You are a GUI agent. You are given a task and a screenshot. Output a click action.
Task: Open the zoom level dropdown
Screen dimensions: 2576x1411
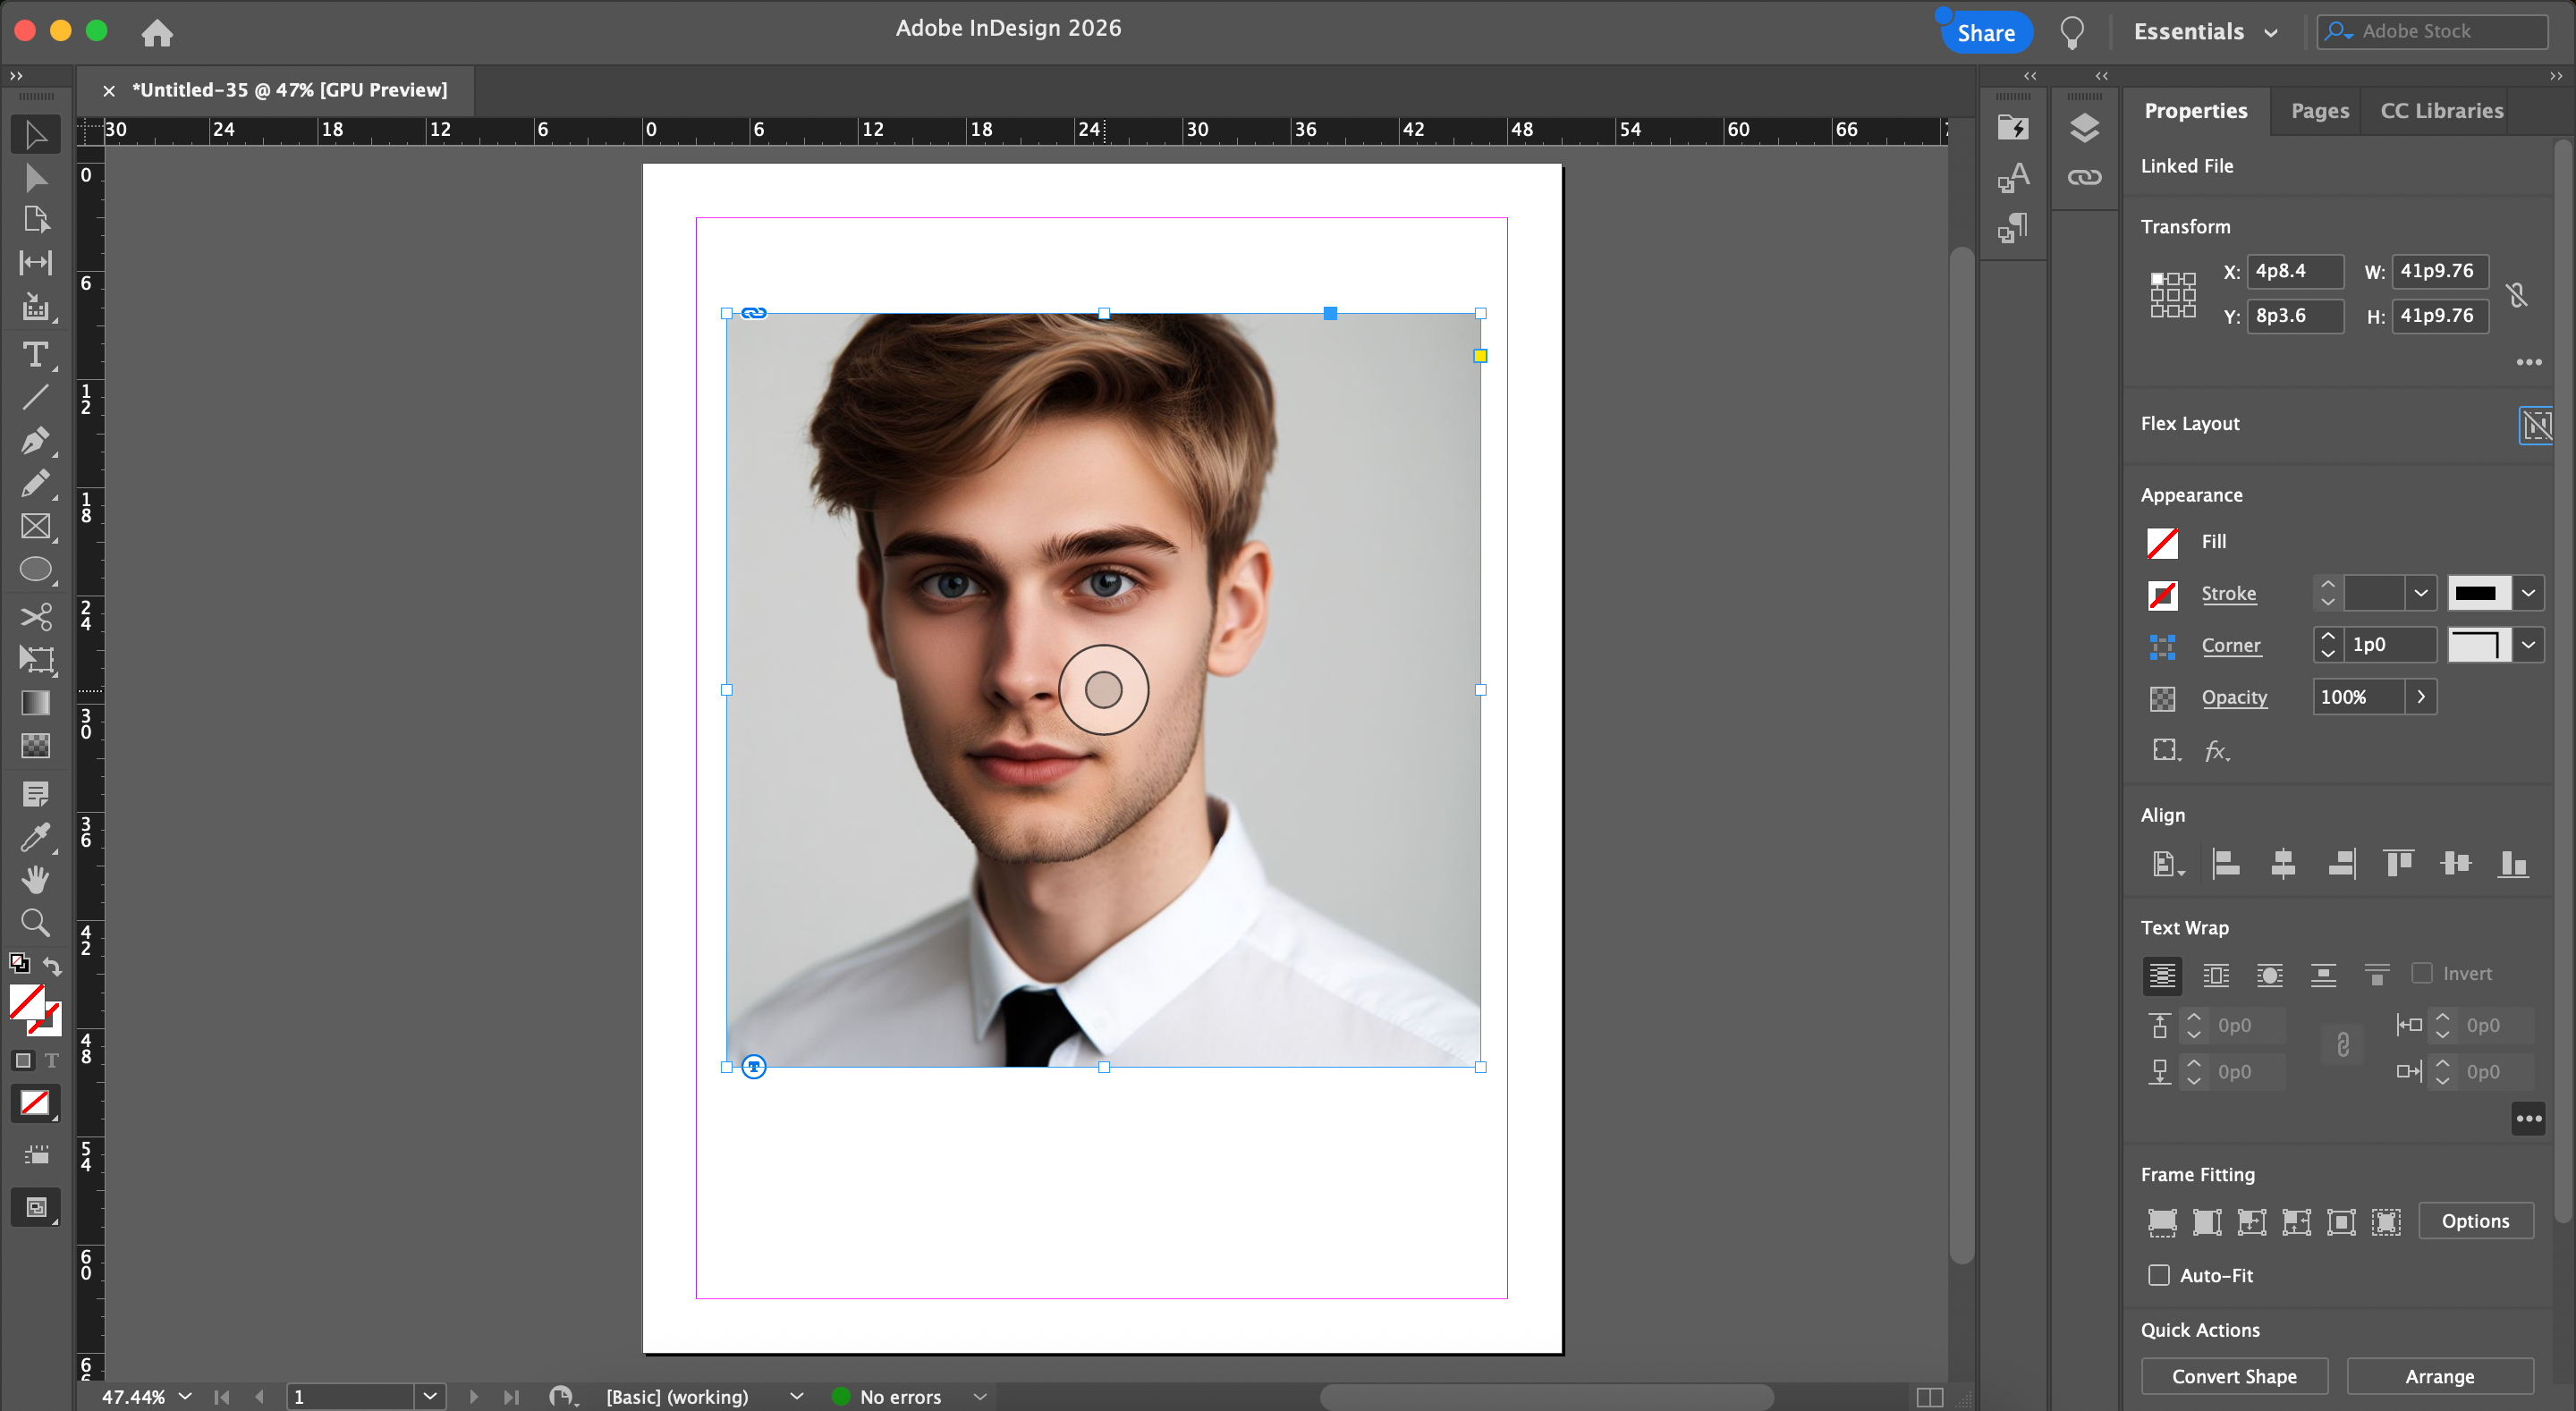coord(185,1396)
